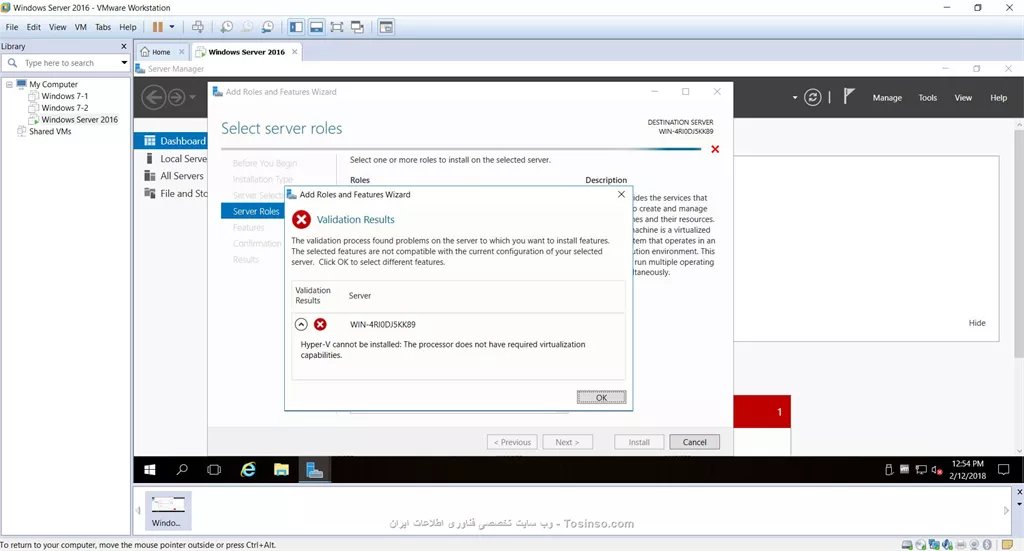
Task: Click the Server Manager forward arrow
Action: (x=176, y=97)
